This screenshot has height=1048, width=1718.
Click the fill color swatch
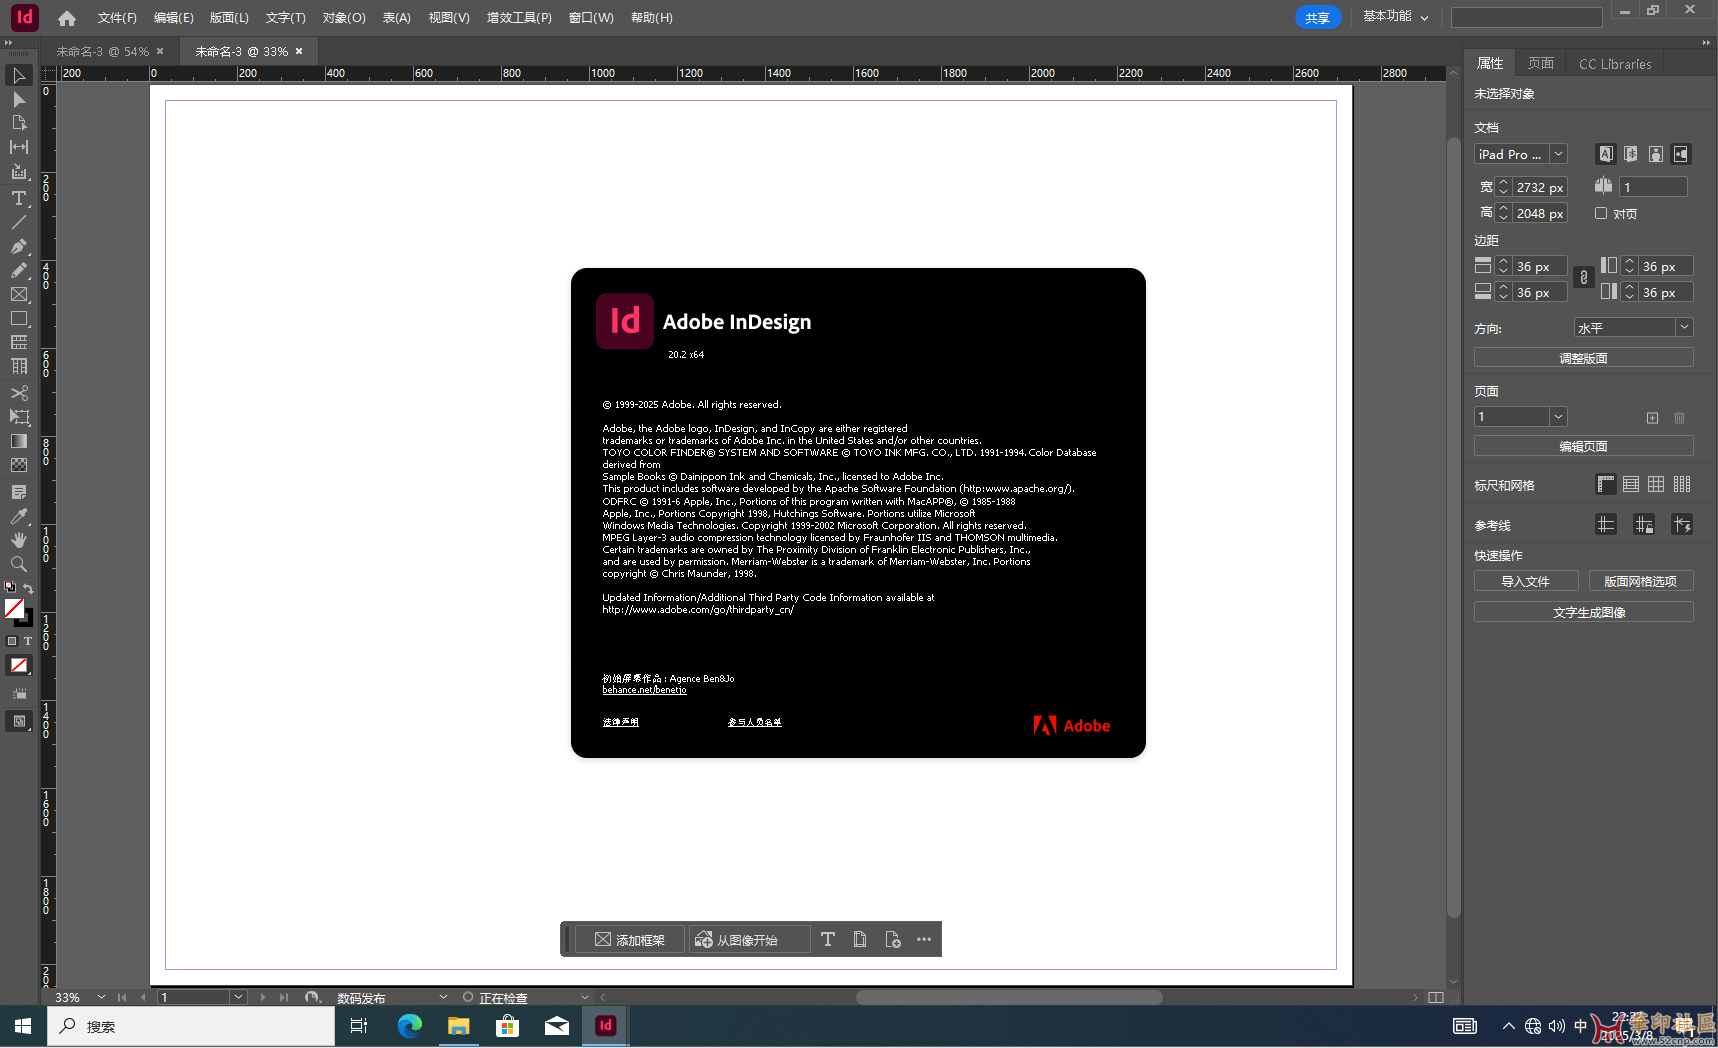pyautogui.click(x=14, y=608)
